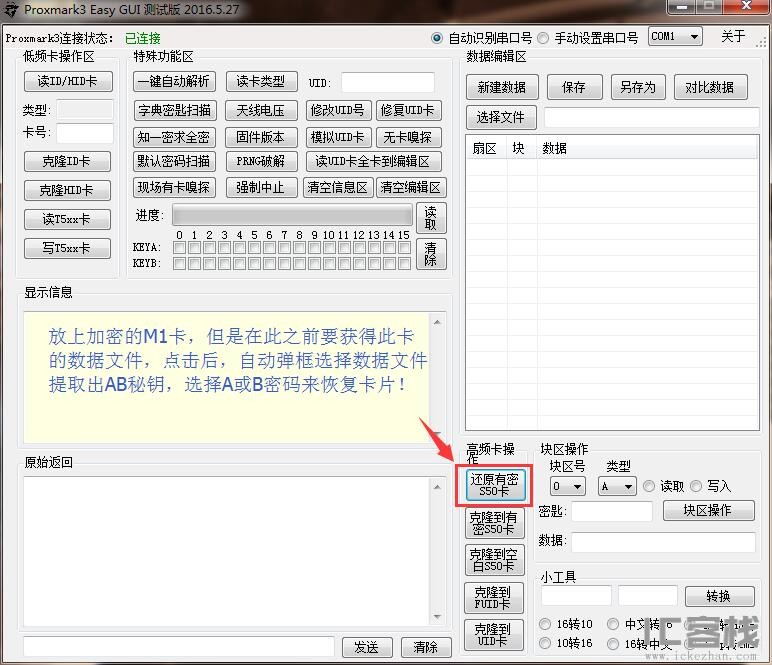772x665 pixels.
Task: Open the 块区号 dropdown showing 0
Action: click(x=568, y=486)
